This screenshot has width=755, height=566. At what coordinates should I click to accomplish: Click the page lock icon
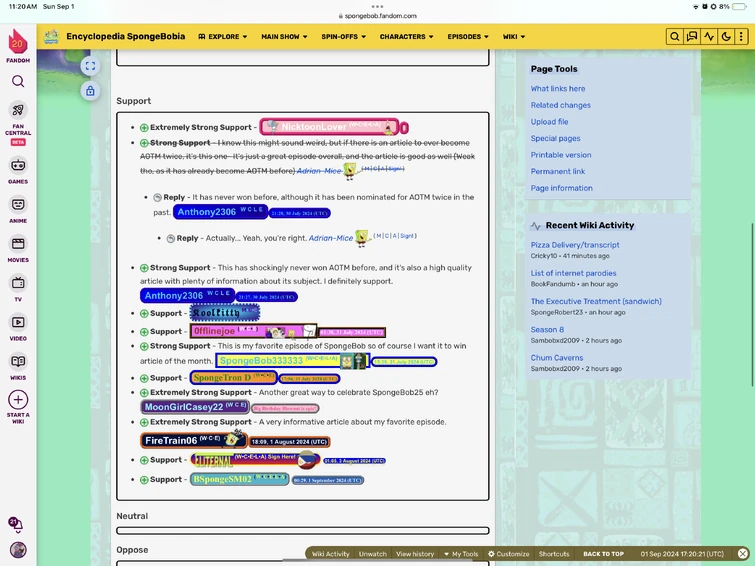click(90, 91)
